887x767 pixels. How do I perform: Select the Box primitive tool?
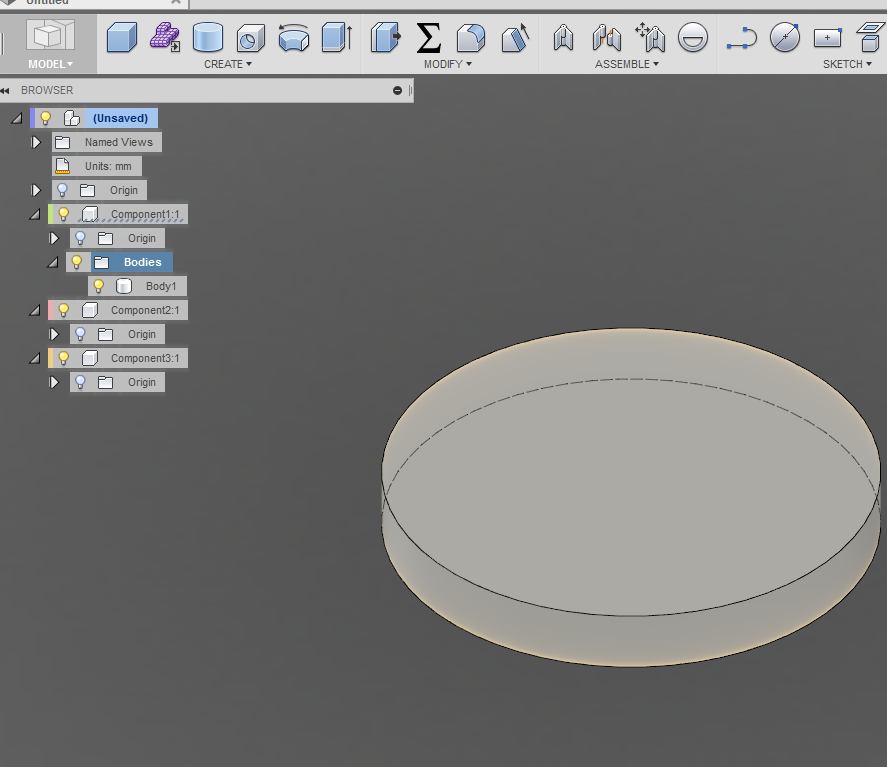point(121,38)
